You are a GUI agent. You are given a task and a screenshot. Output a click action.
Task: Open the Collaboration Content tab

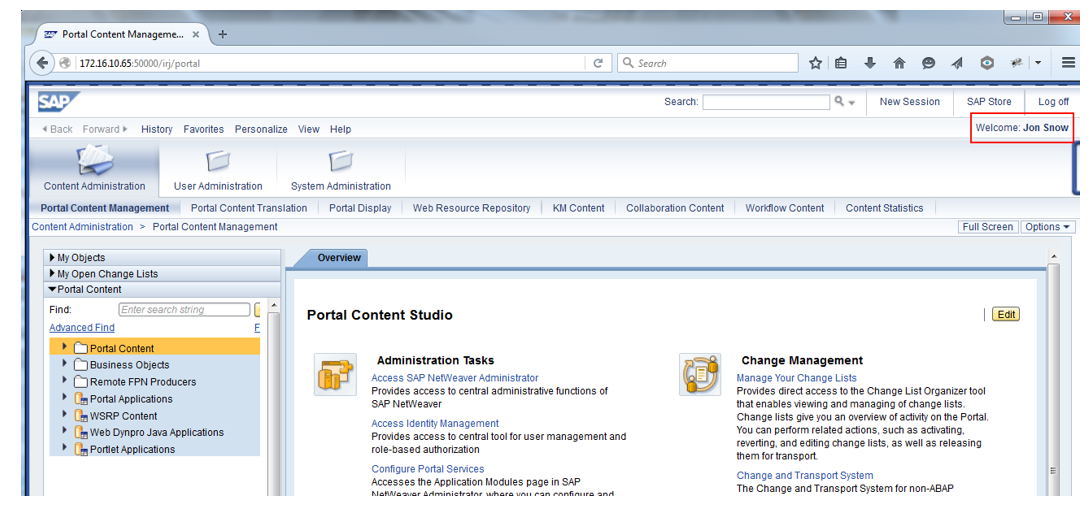click(x=675, y=208)
